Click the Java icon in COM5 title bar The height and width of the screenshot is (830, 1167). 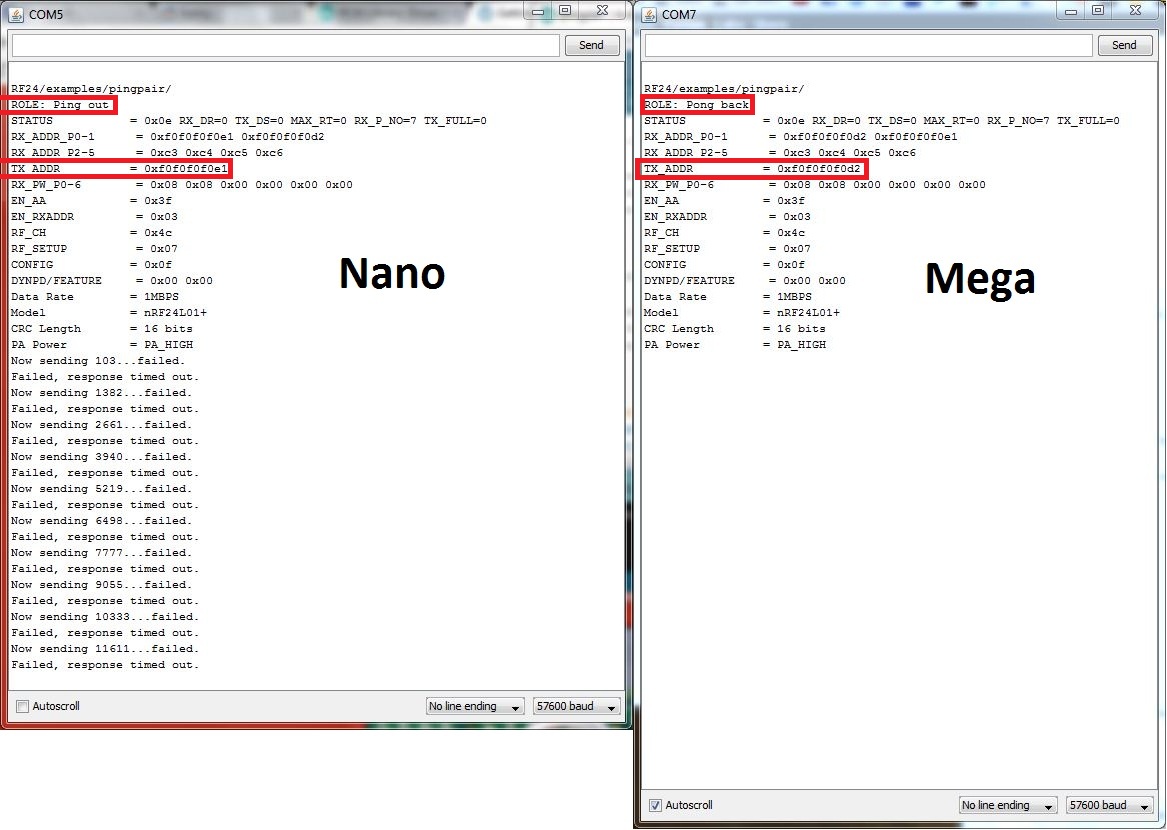coord(16,14)
